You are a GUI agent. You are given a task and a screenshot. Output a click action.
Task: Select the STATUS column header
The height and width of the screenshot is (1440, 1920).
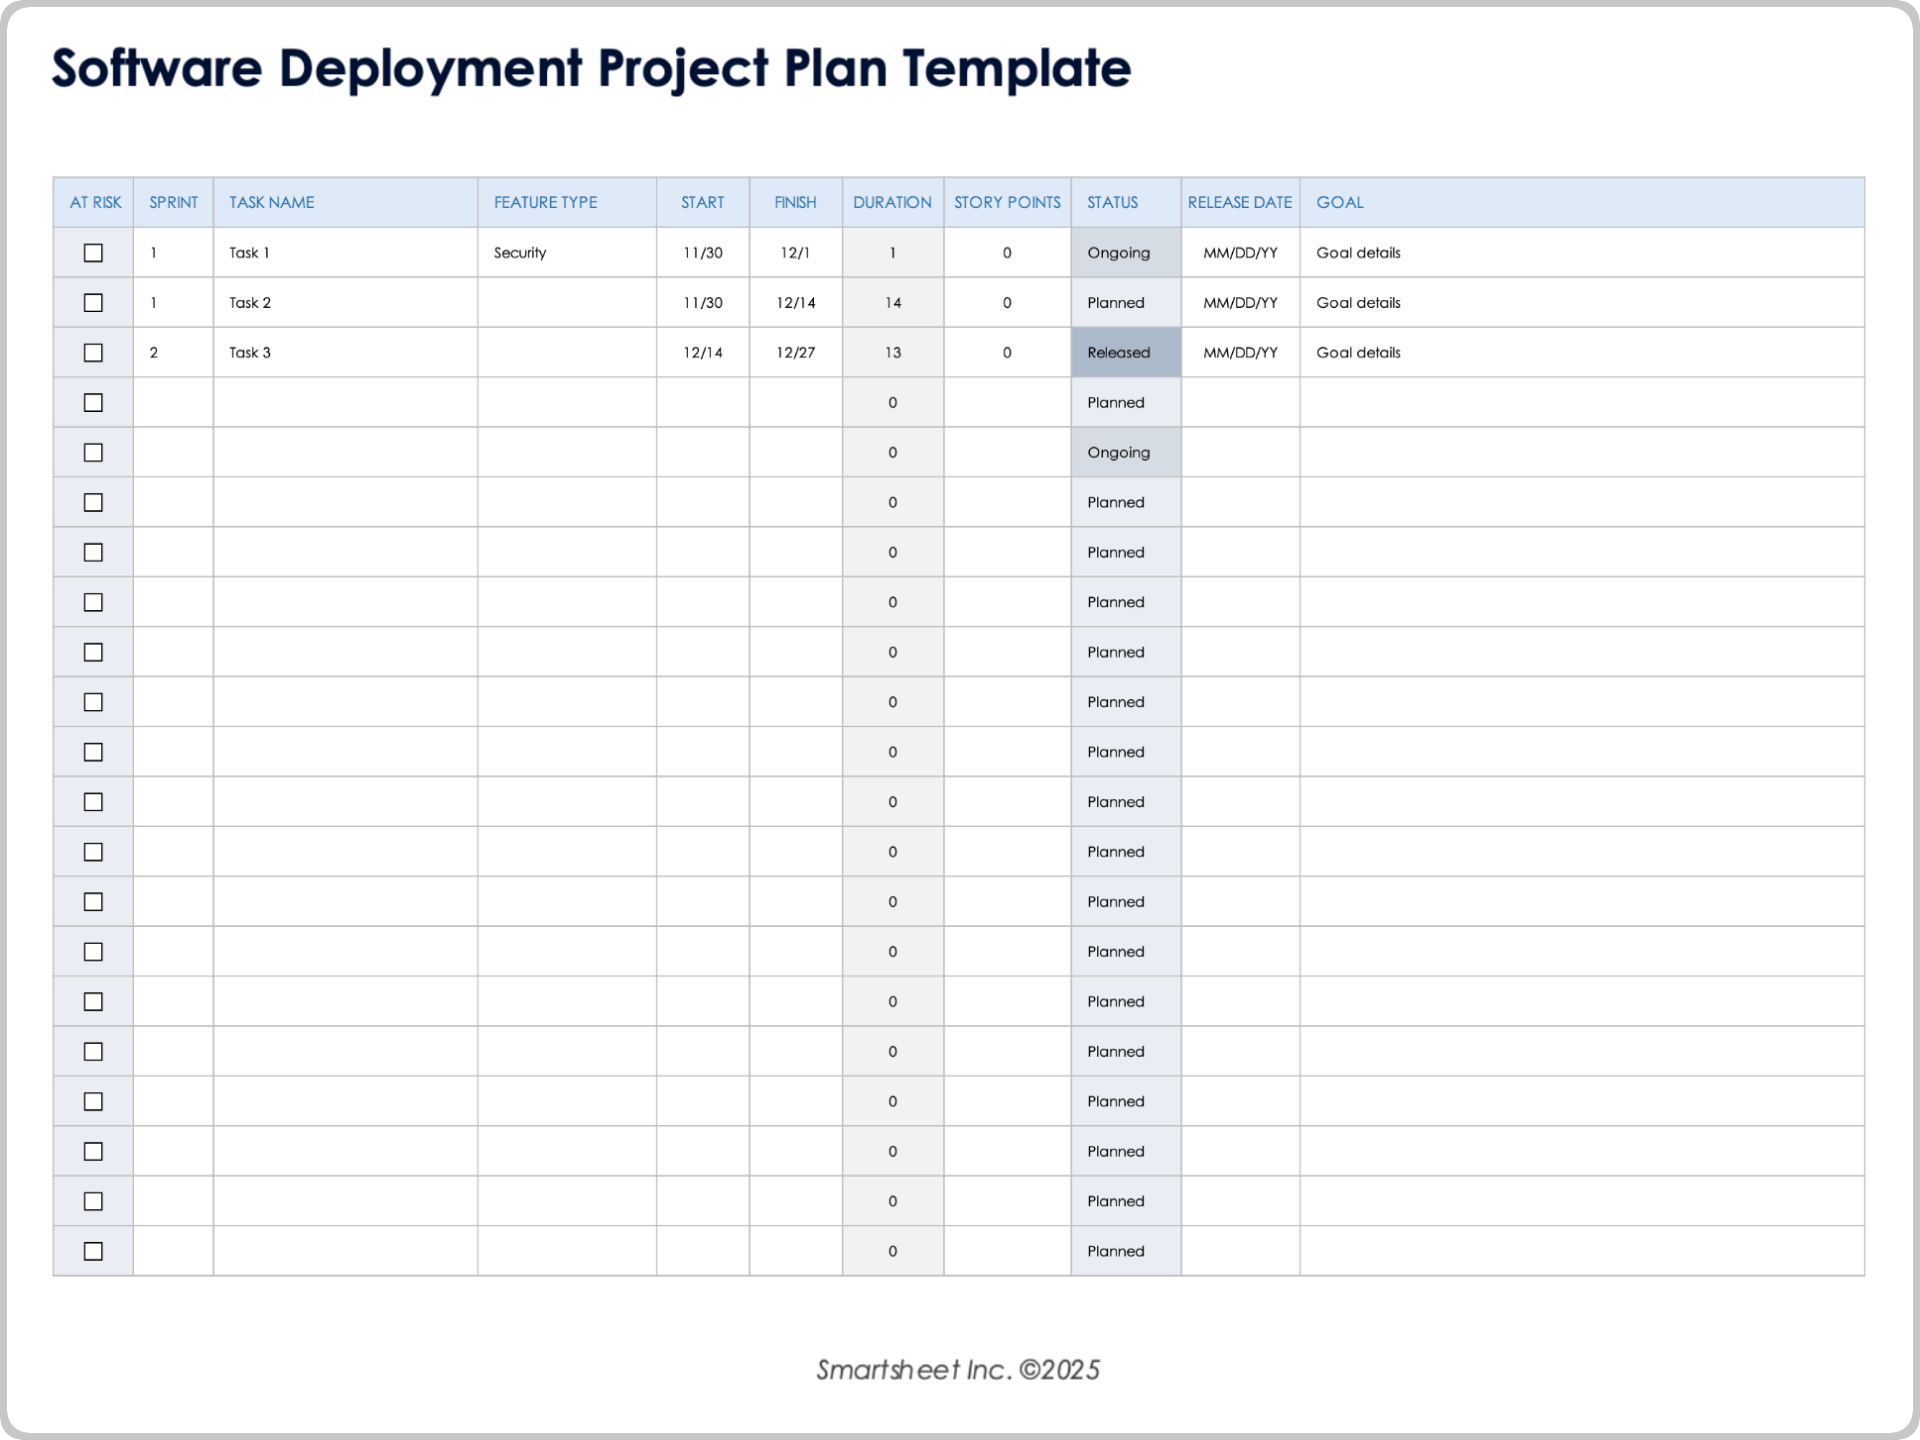(1112, 202)
